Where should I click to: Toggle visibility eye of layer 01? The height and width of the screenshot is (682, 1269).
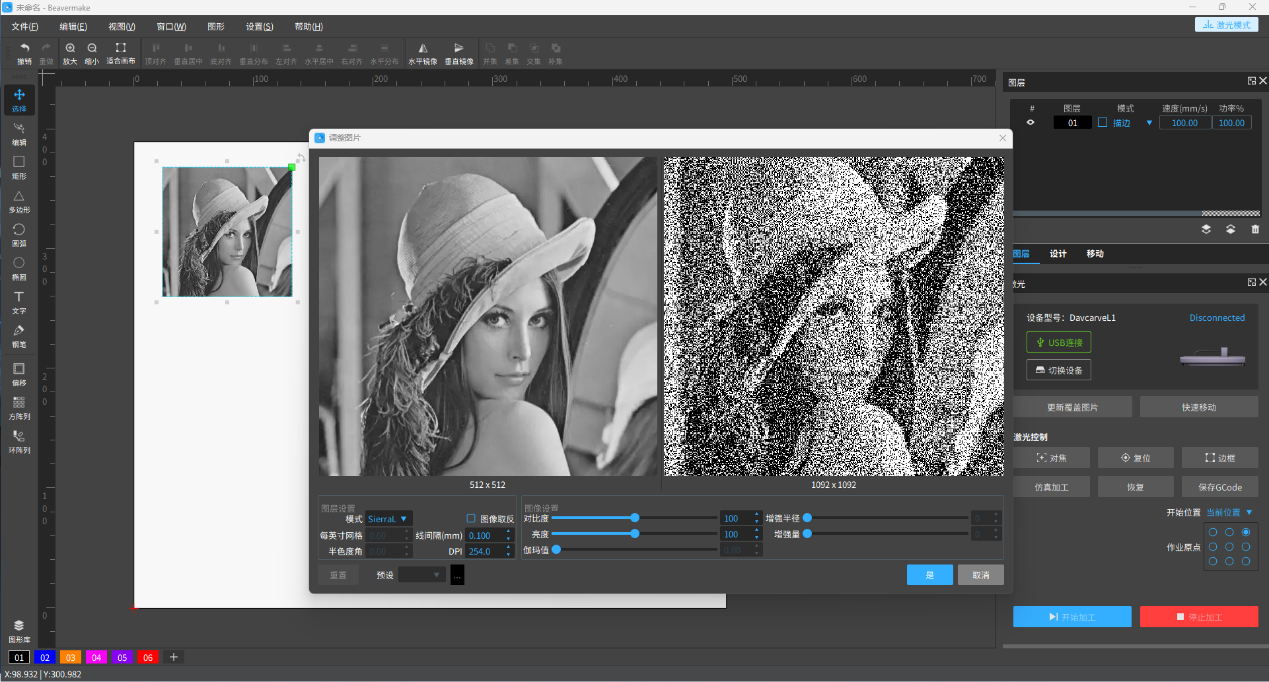[1030, 122]
